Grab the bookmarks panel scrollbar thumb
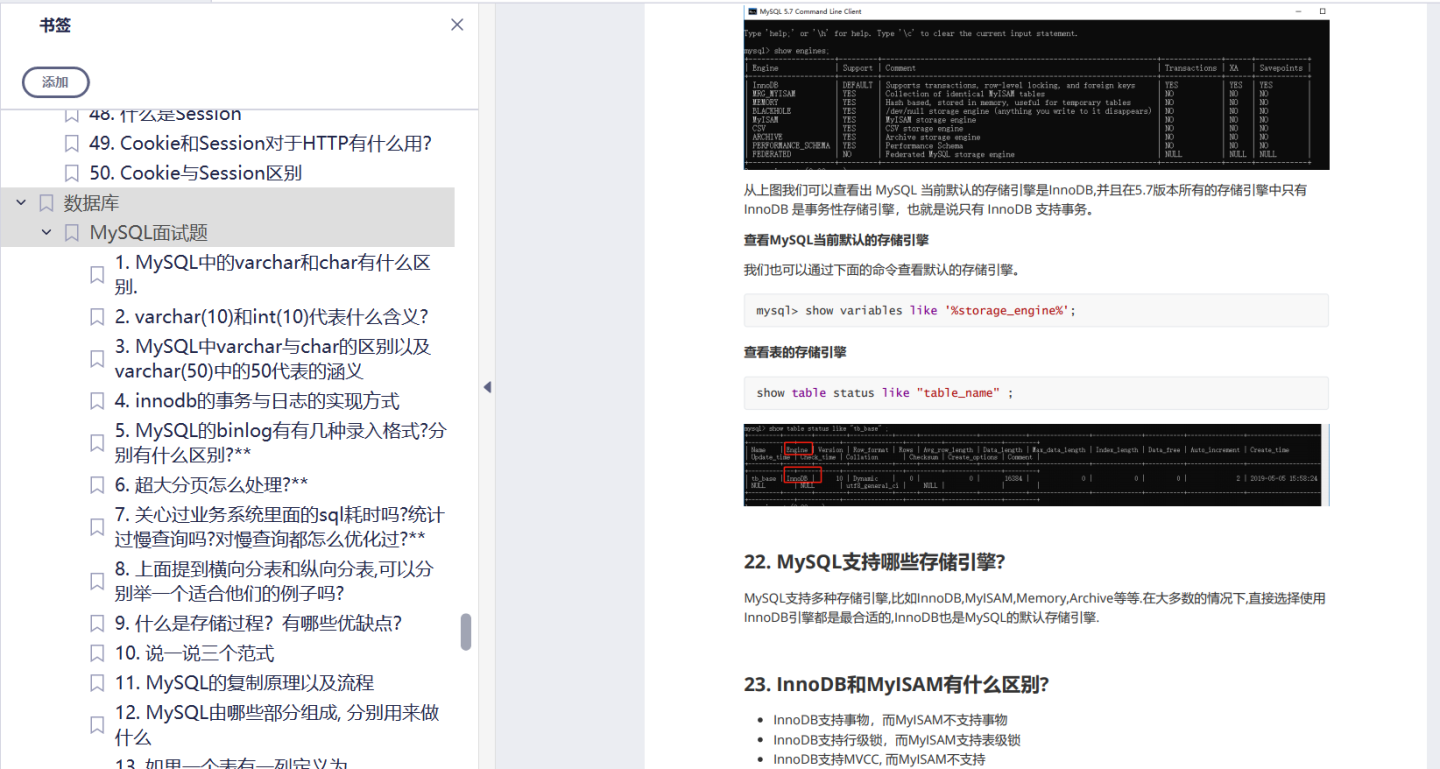The width and height of the screenshot is (1440, 769). pos(465,632)
